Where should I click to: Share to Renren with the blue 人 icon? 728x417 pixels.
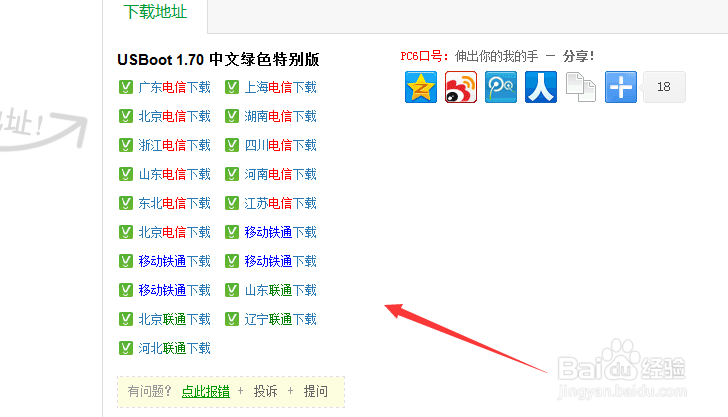[540, 87]
